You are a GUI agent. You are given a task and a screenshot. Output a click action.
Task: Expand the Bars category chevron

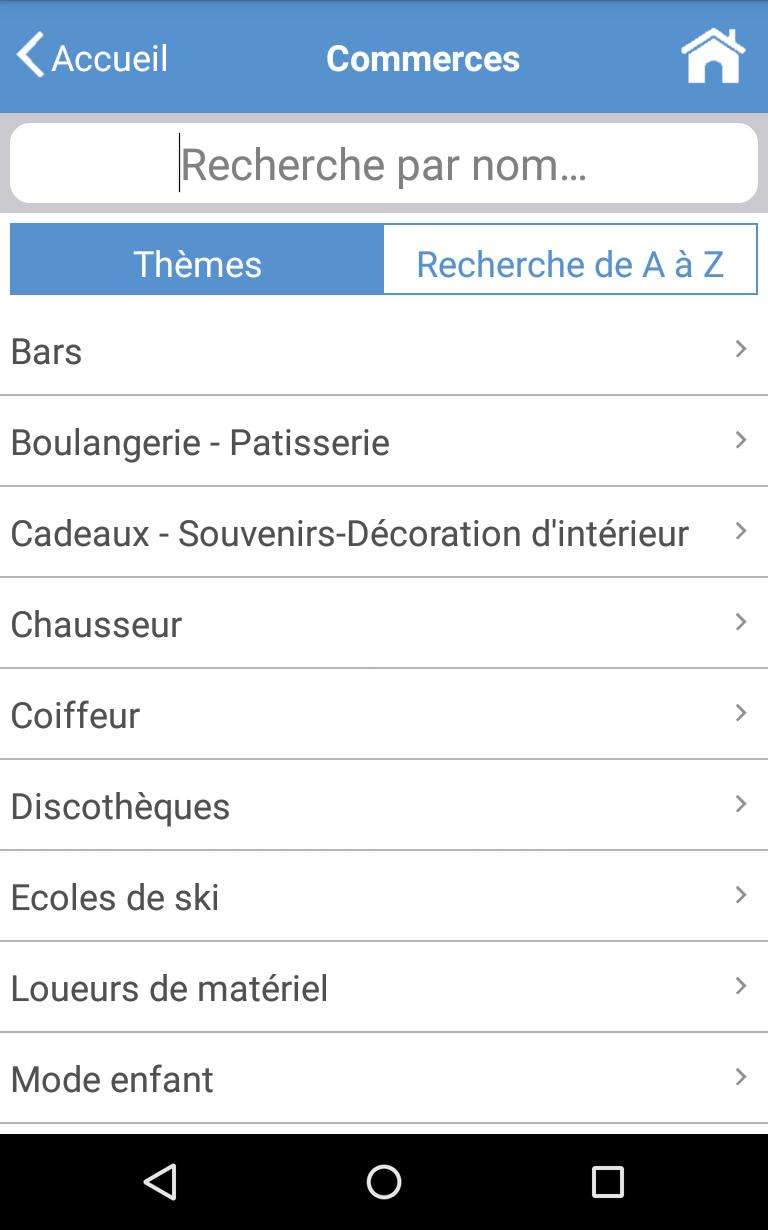click(741, 349)
